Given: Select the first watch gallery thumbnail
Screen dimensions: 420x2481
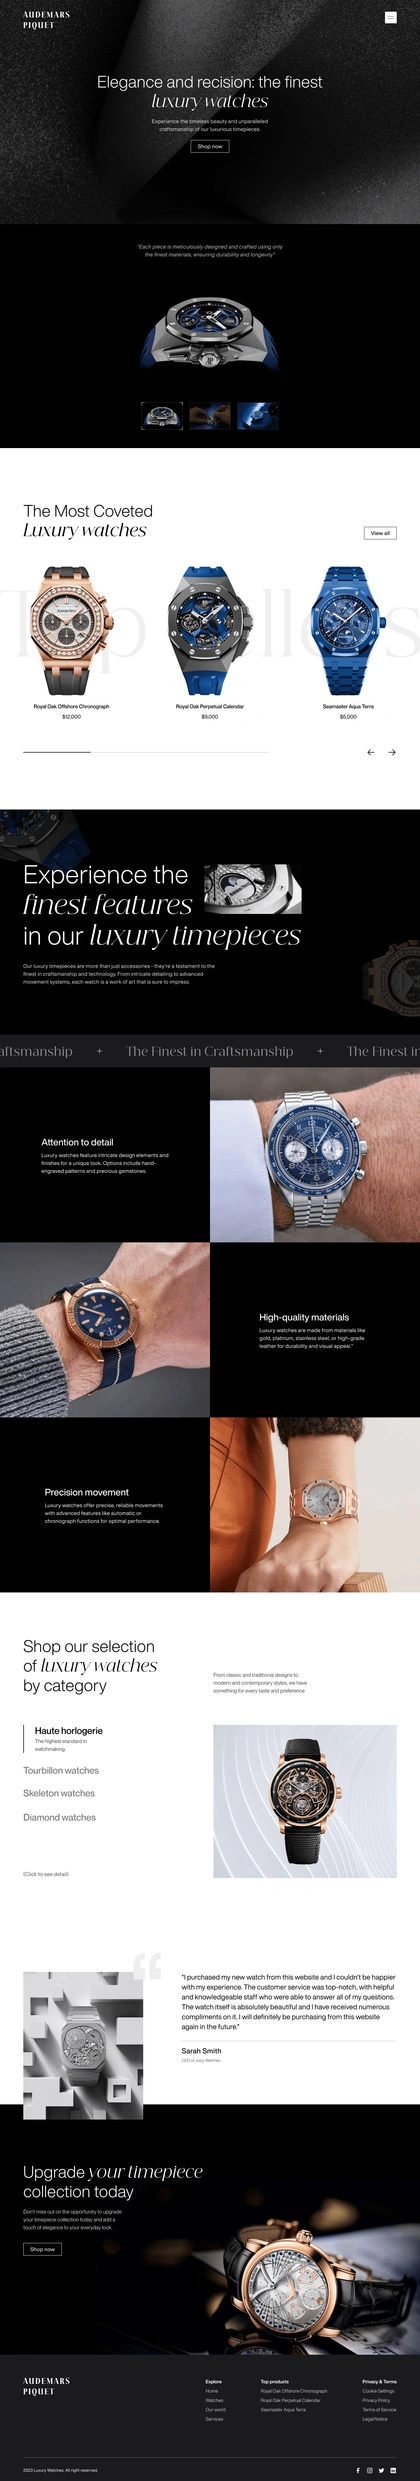Looking at the screenshot, I should coord(162,416).
